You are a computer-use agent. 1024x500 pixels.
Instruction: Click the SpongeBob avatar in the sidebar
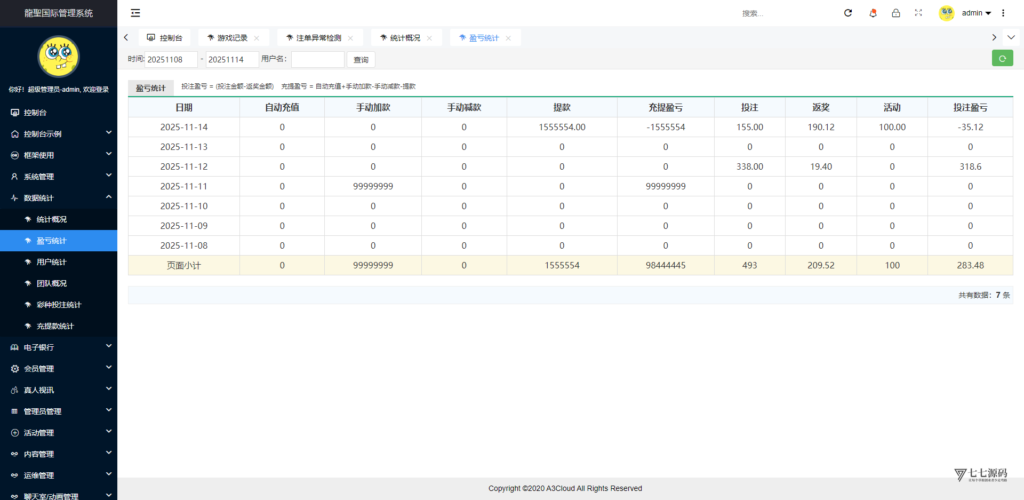point(58,57)
